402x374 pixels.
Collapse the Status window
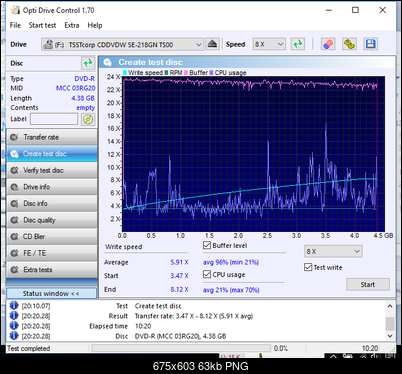tap(52, 293)
